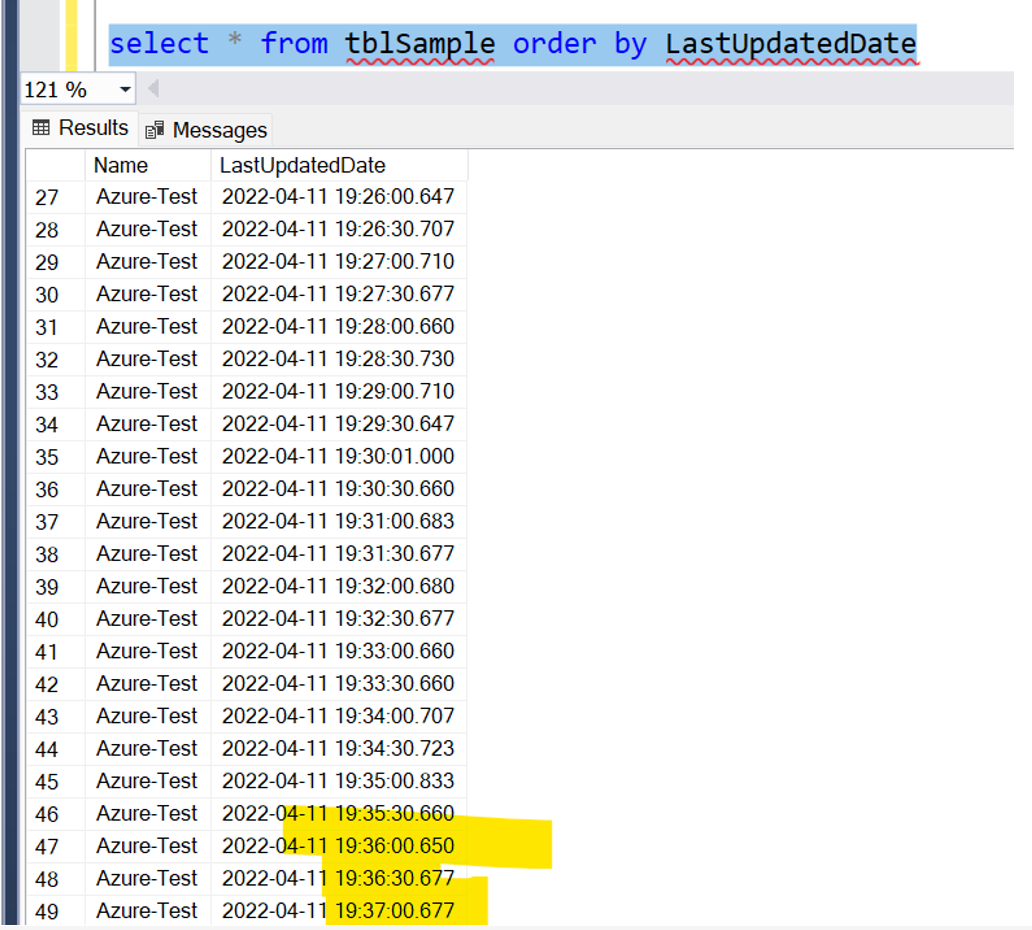
Task: Select row header 40
Action: click(55, 619)
